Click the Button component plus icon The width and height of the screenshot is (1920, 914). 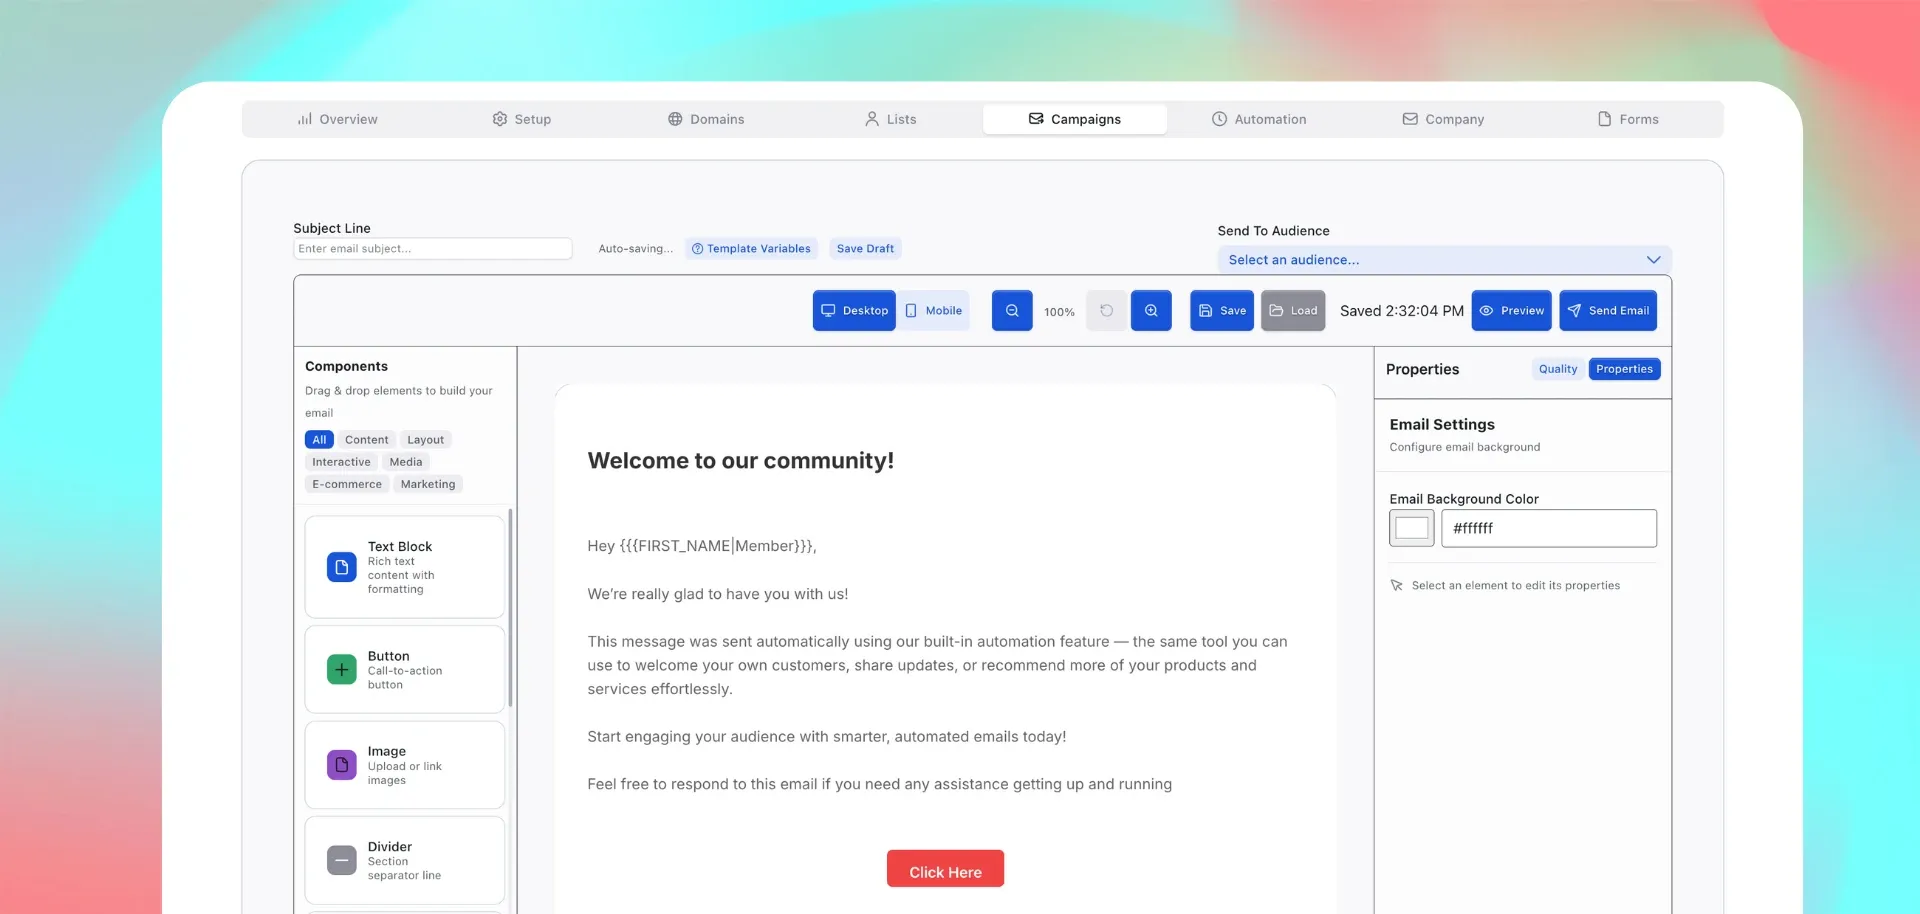(342, 670)
